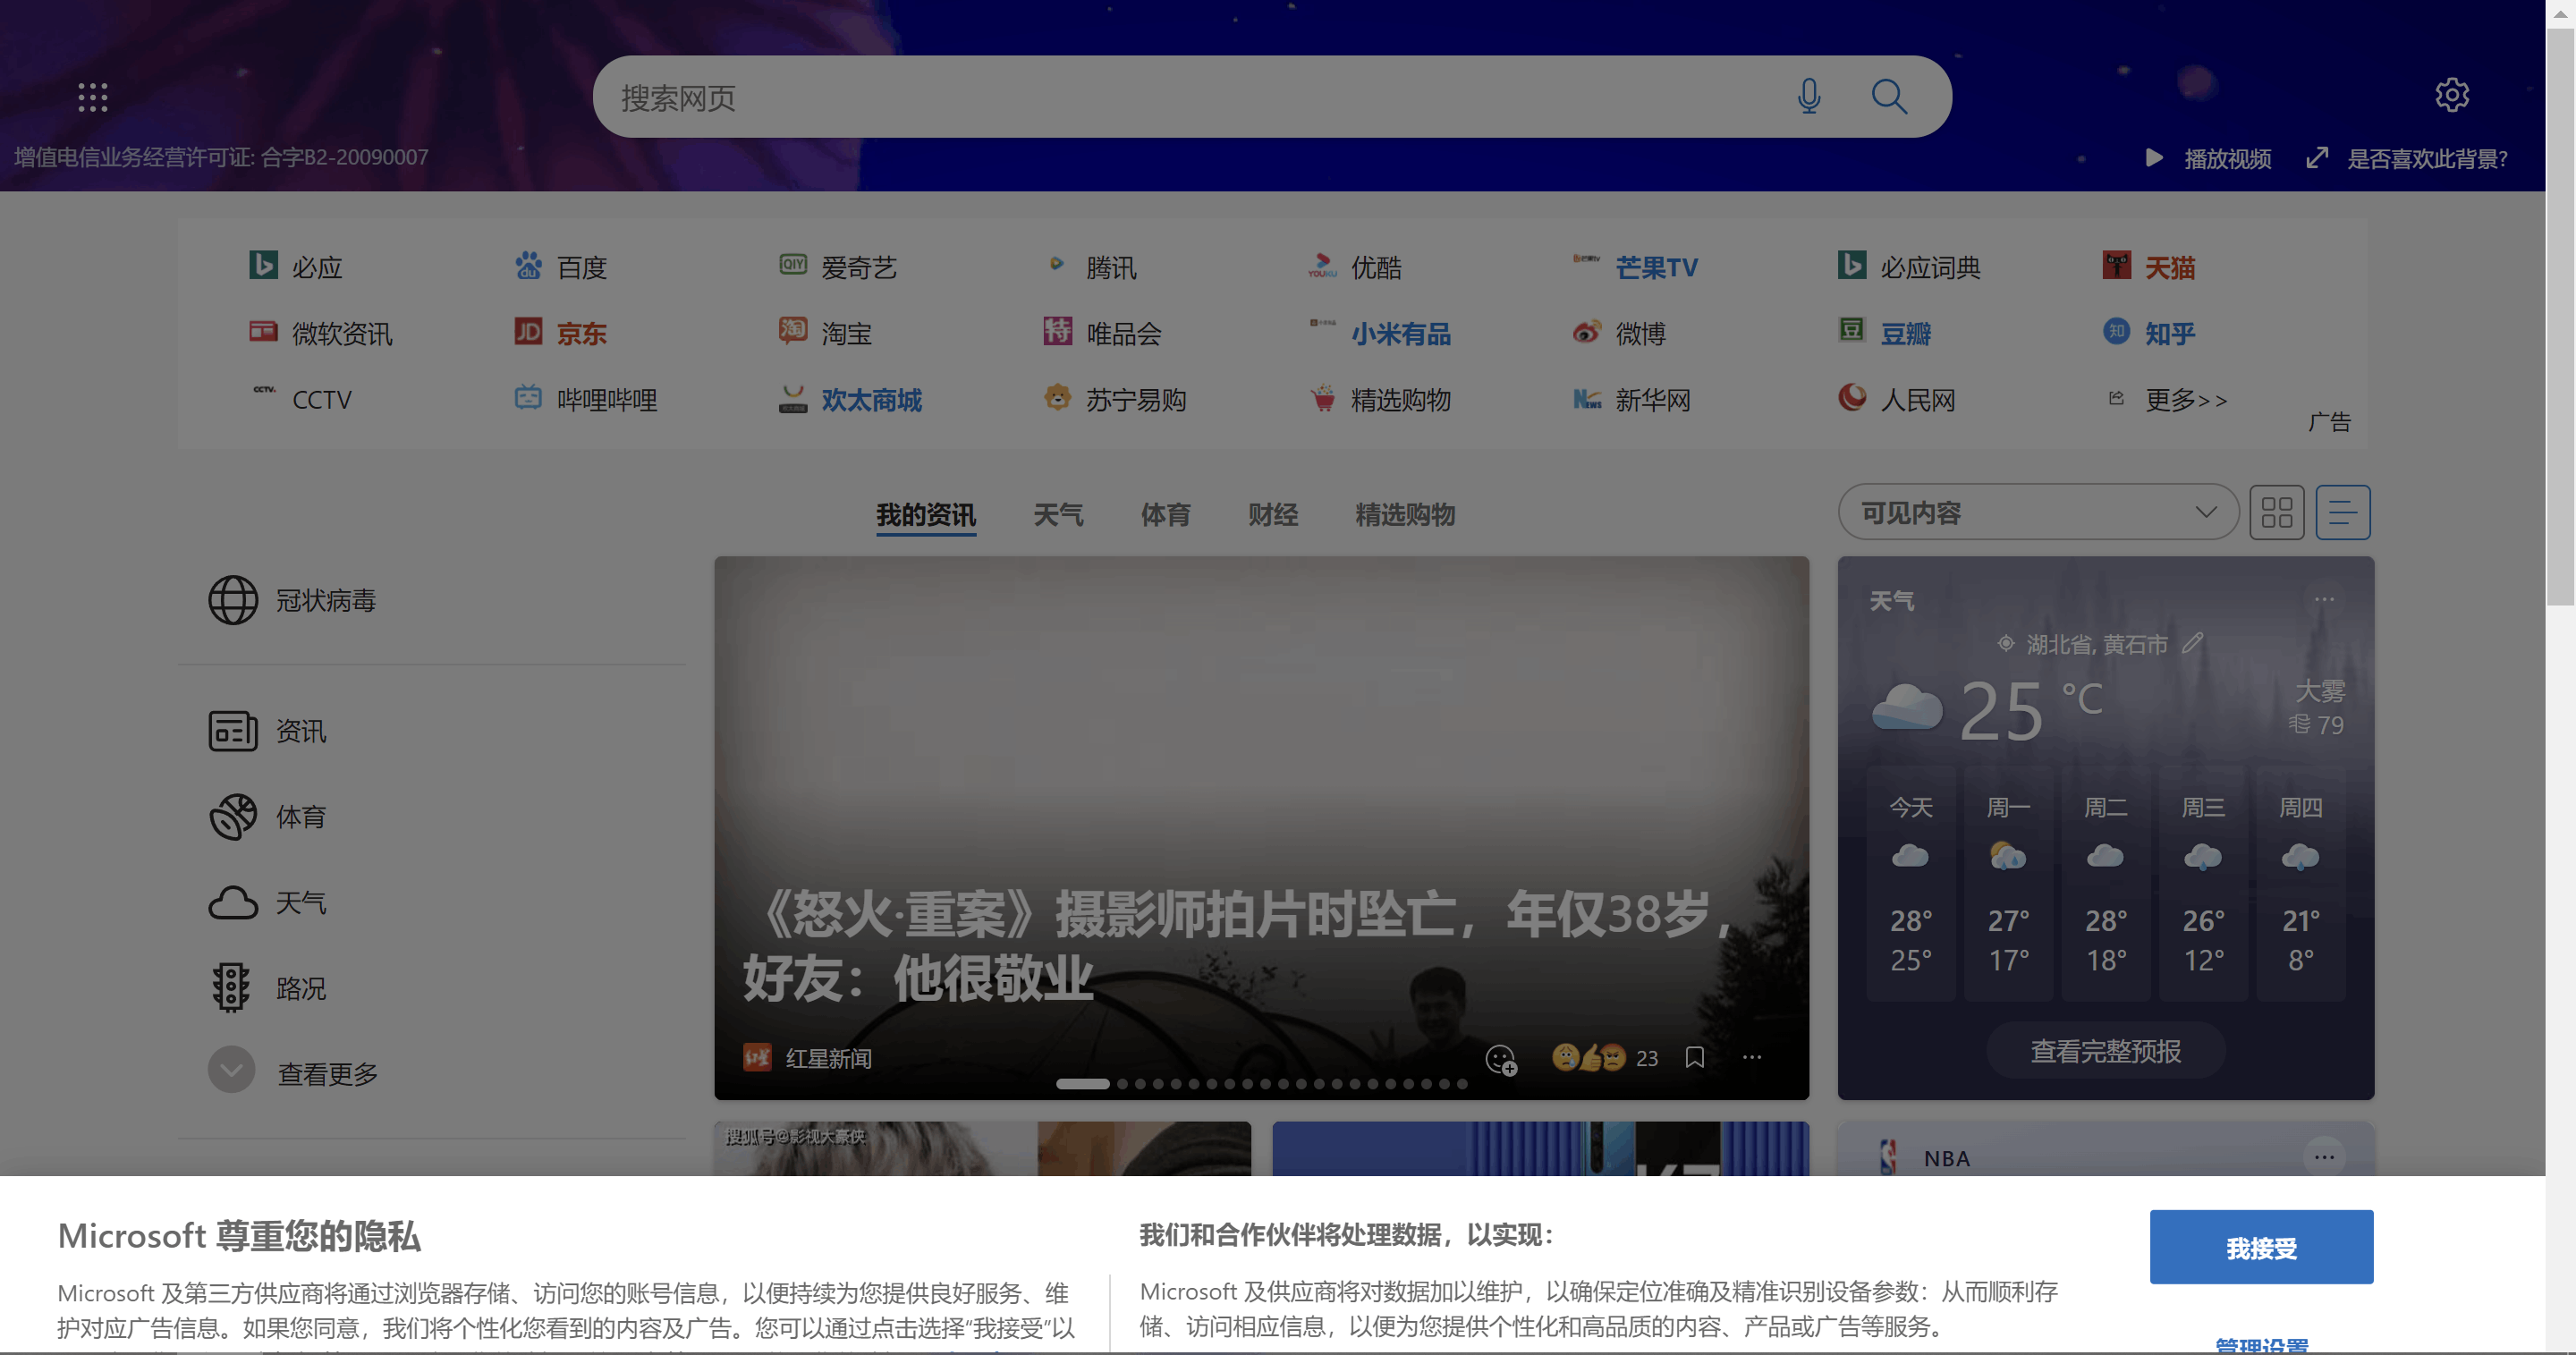Click 查看完整预报 forecast button

pyautogui.click(x=2105, y=1051)
